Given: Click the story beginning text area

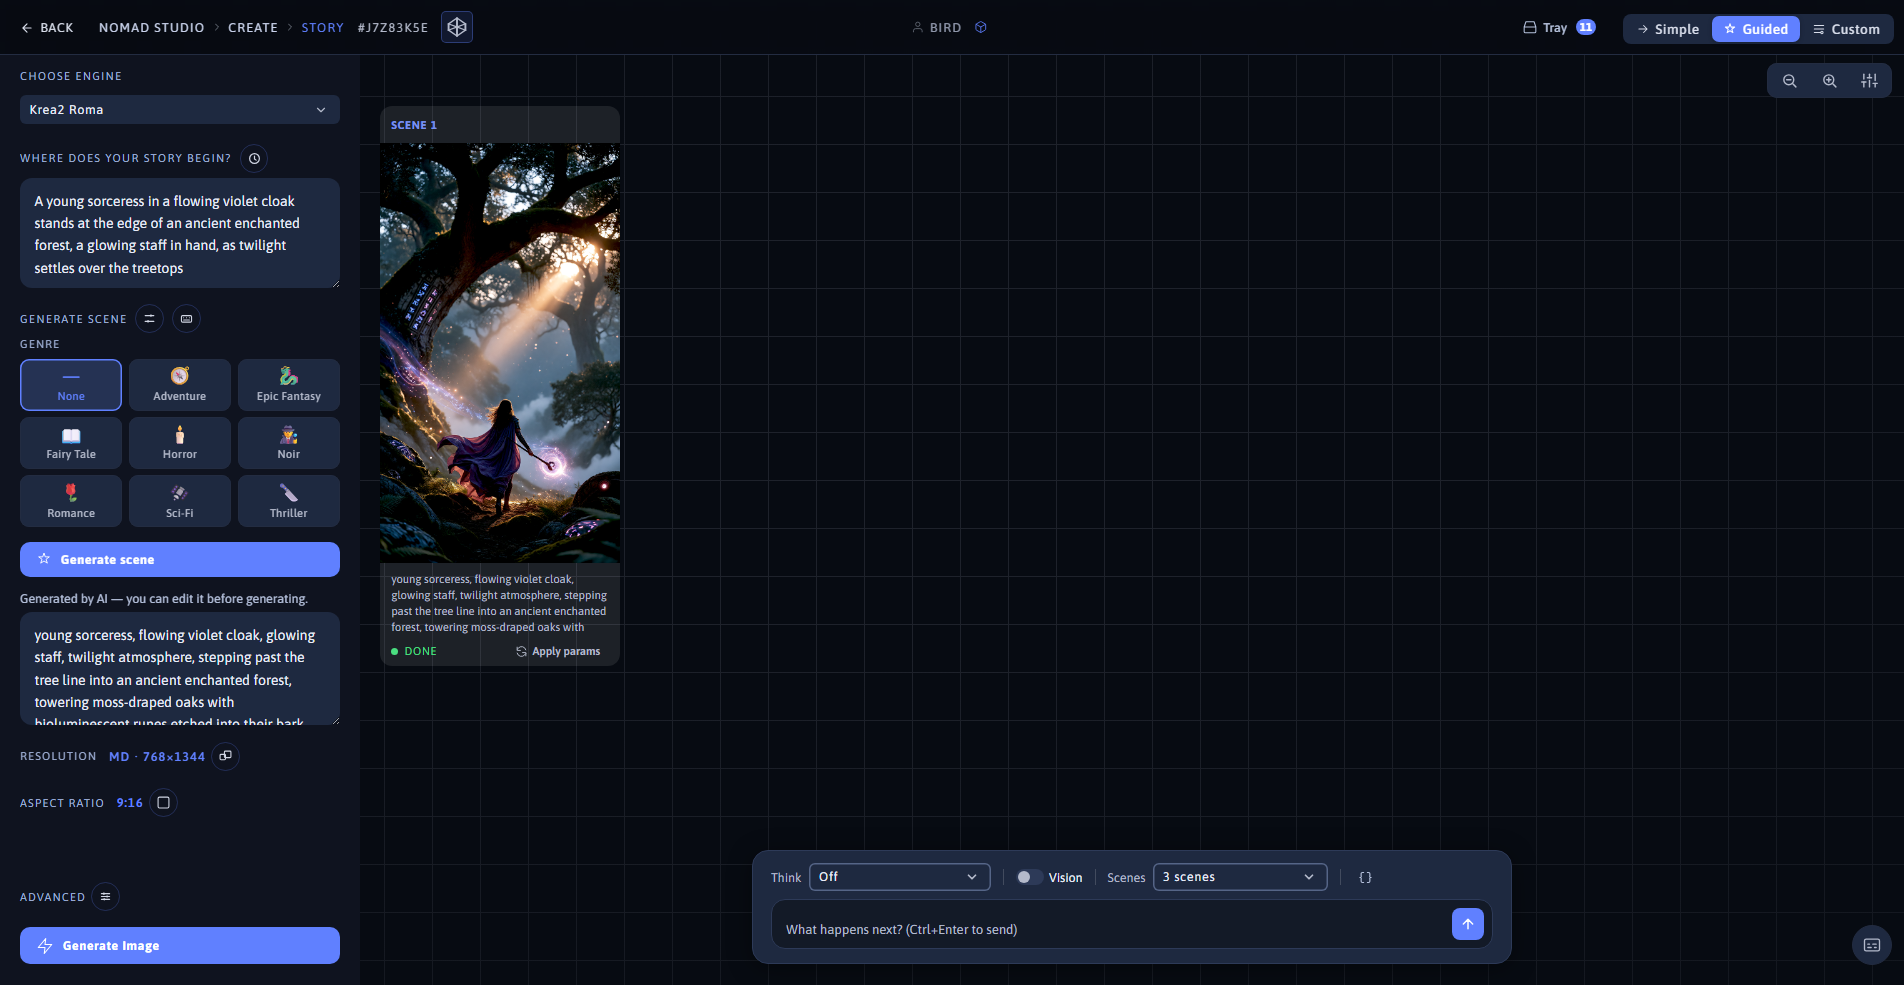Looking at the screenshot, I should coord(180,233).
